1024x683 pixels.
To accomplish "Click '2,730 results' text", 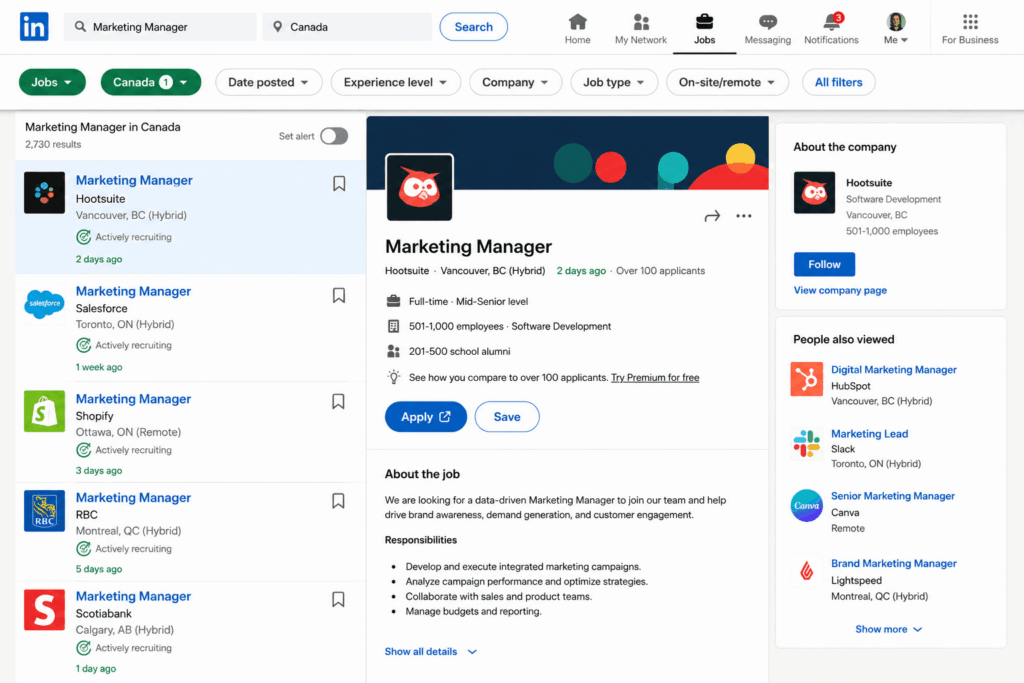I will click(53, 144).
